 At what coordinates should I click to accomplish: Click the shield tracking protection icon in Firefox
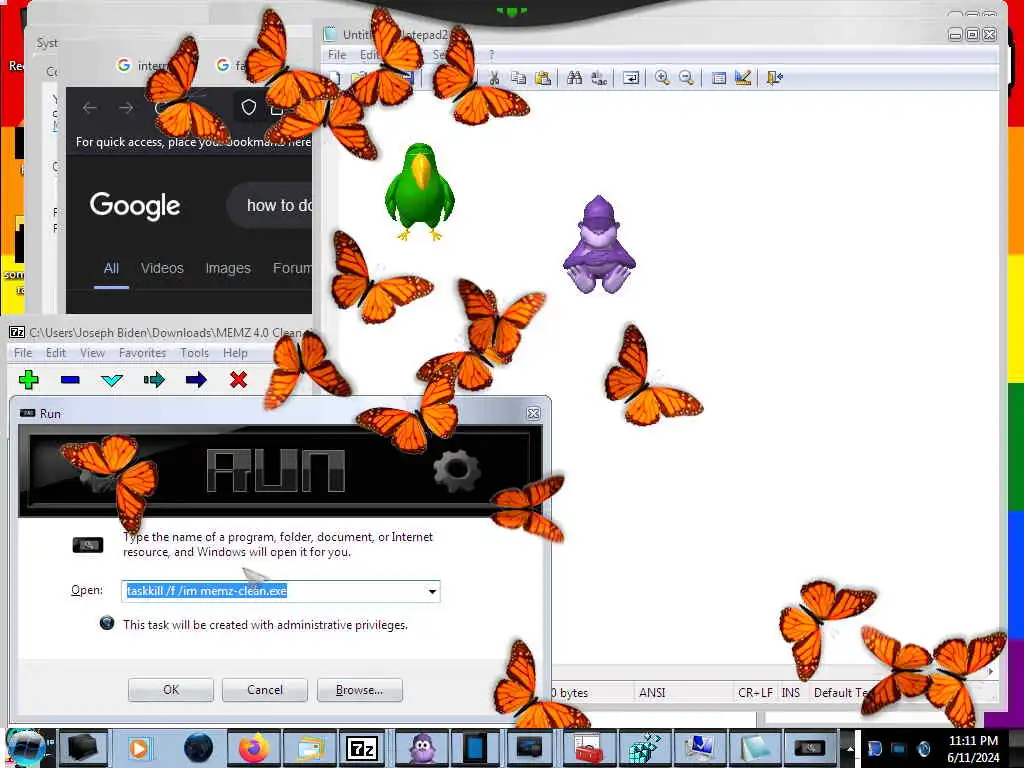pyautogui.click(x=248, y=107)
